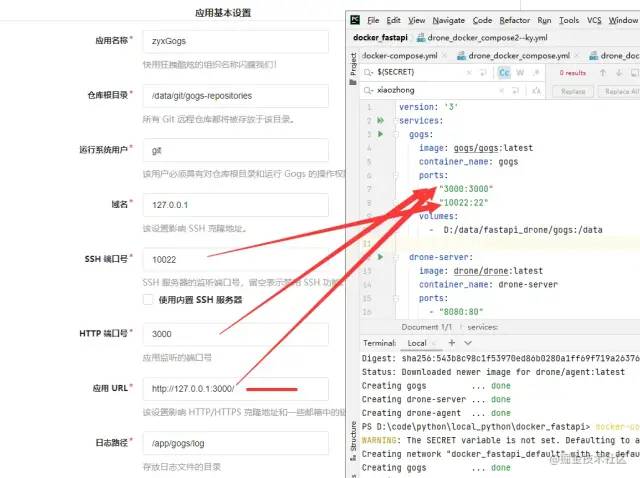640x478 pixels.
Task: Open the terminal options dropdown chevron
Action: click(468, 343)
